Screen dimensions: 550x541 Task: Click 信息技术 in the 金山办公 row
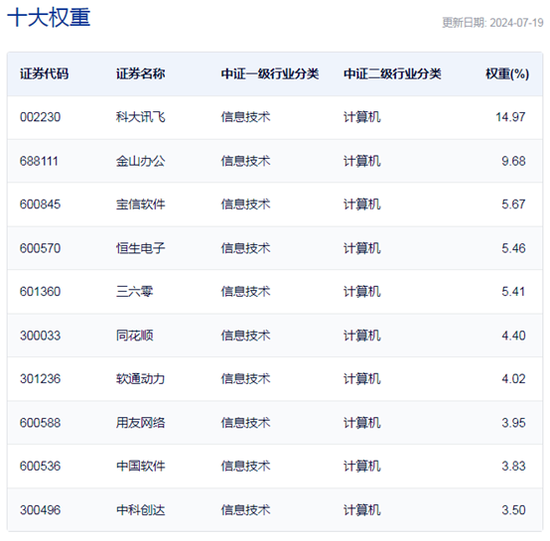tap(246, 161)
